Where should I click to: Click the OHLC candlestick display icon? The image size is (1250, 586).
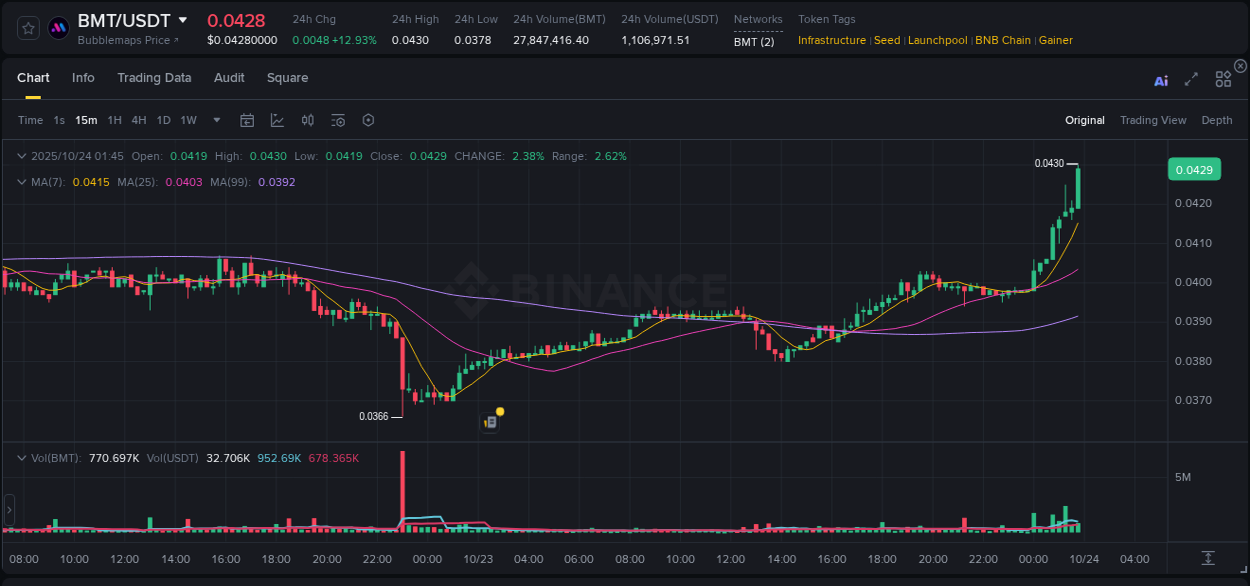coord(308,120)
